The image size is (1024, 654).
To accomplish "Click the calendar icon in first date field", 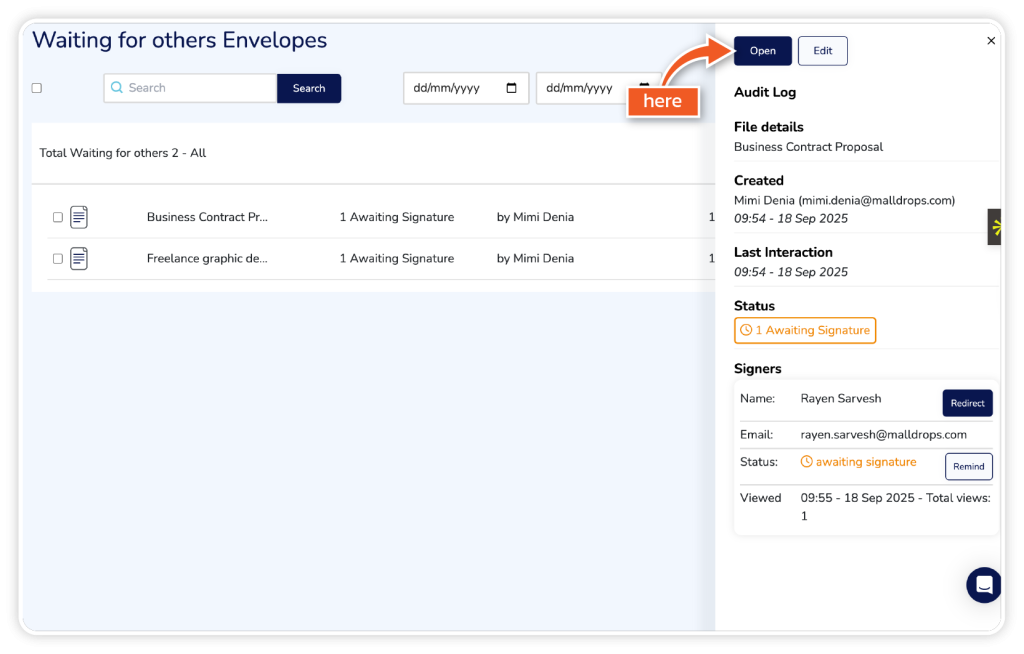I will (x=512, y=88).
